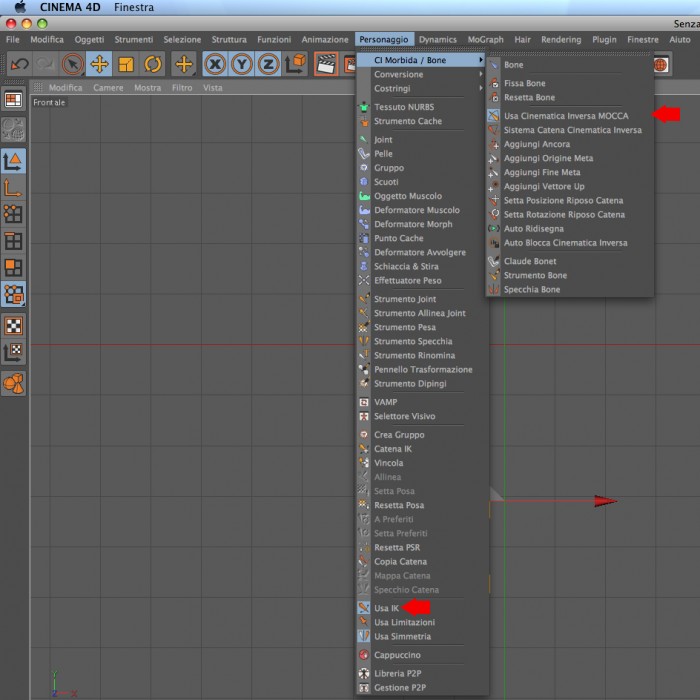Open the MoGraph menu
Screen dimensions: 700x700
(485, 40)
